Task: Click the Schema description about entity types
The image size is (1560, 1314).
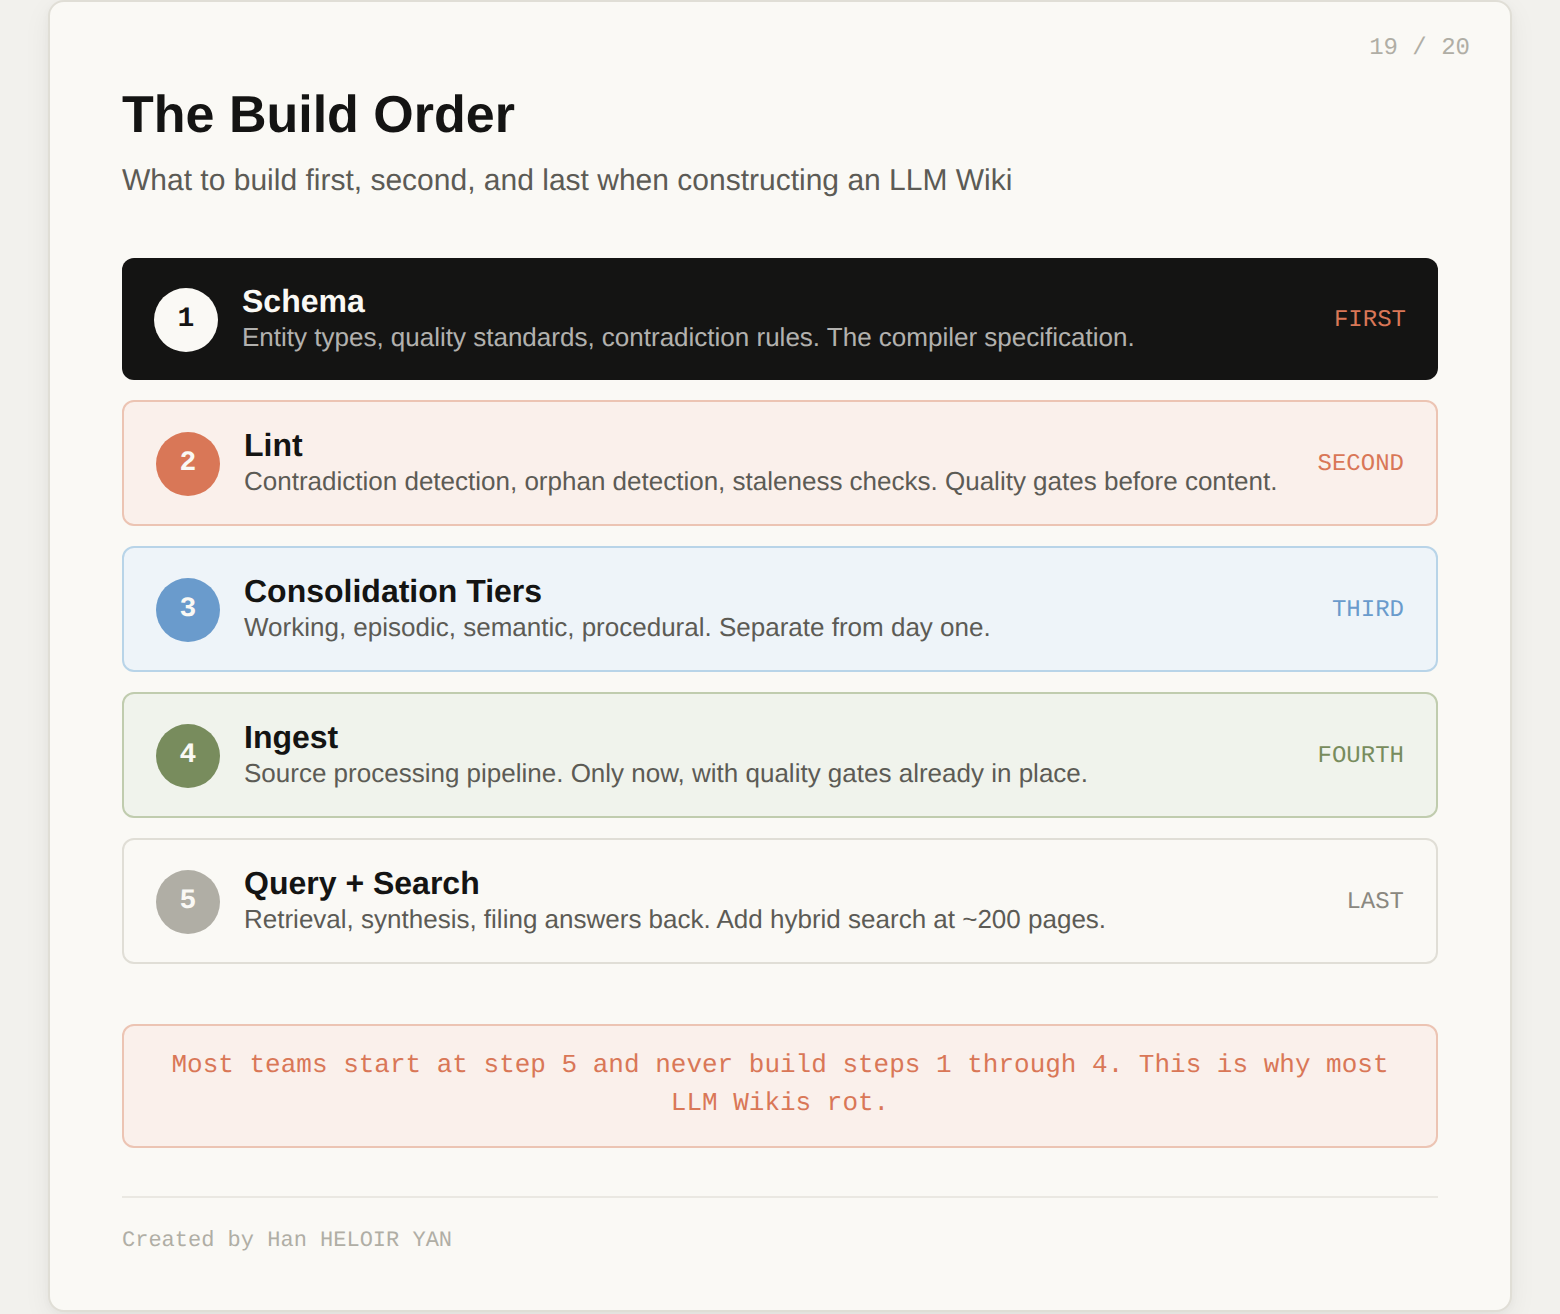Action: coord(688,338)
